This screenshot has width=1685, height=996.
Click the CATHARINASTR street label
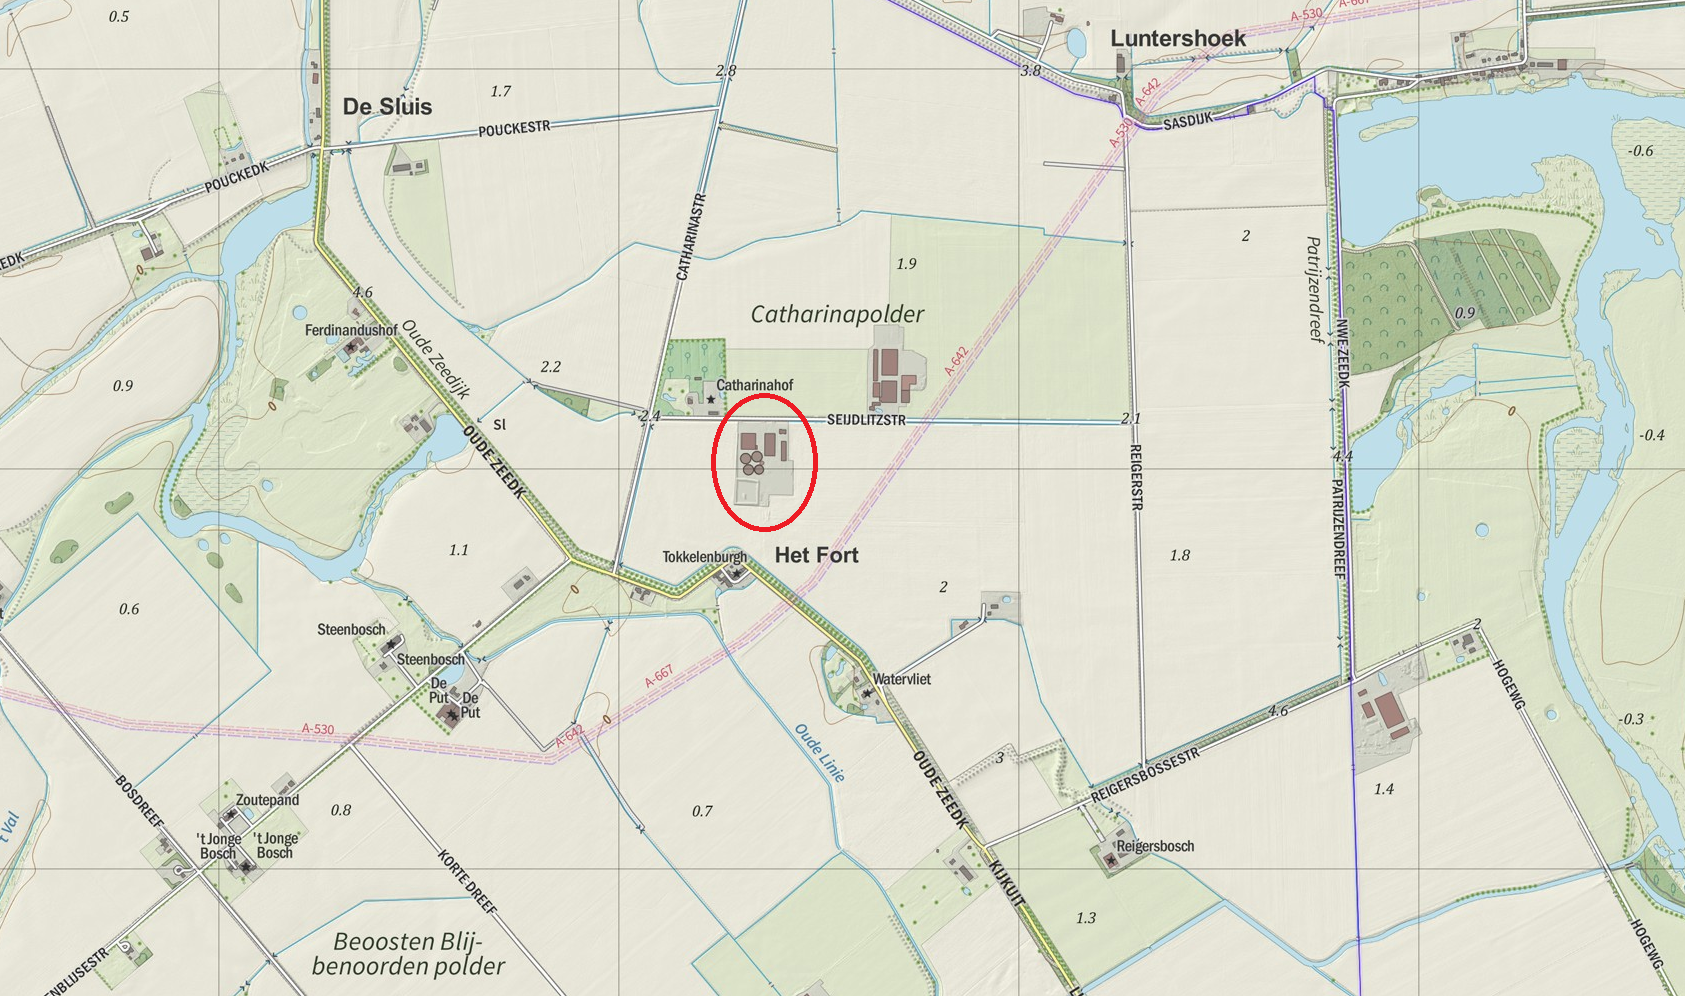click(690, 237)
